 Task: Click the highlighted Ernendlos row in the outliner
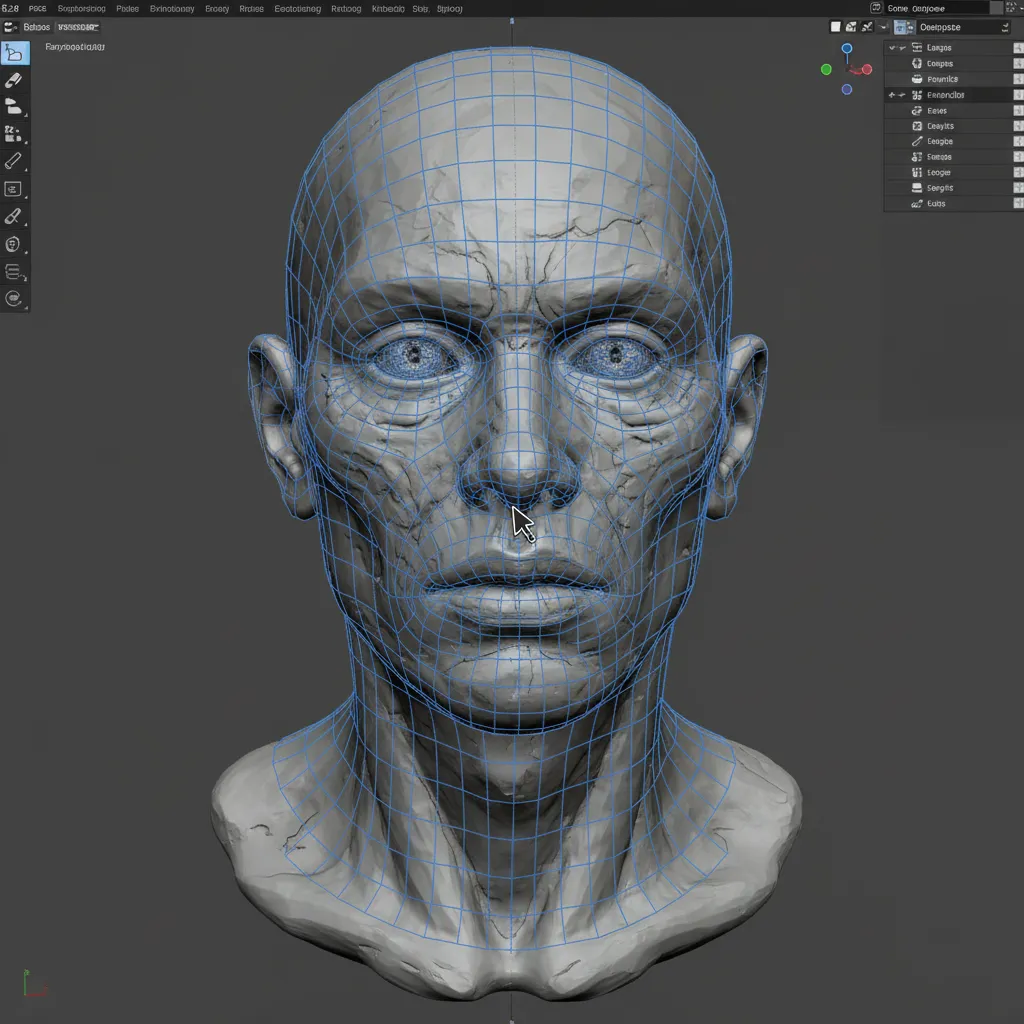tap(950, 94)
